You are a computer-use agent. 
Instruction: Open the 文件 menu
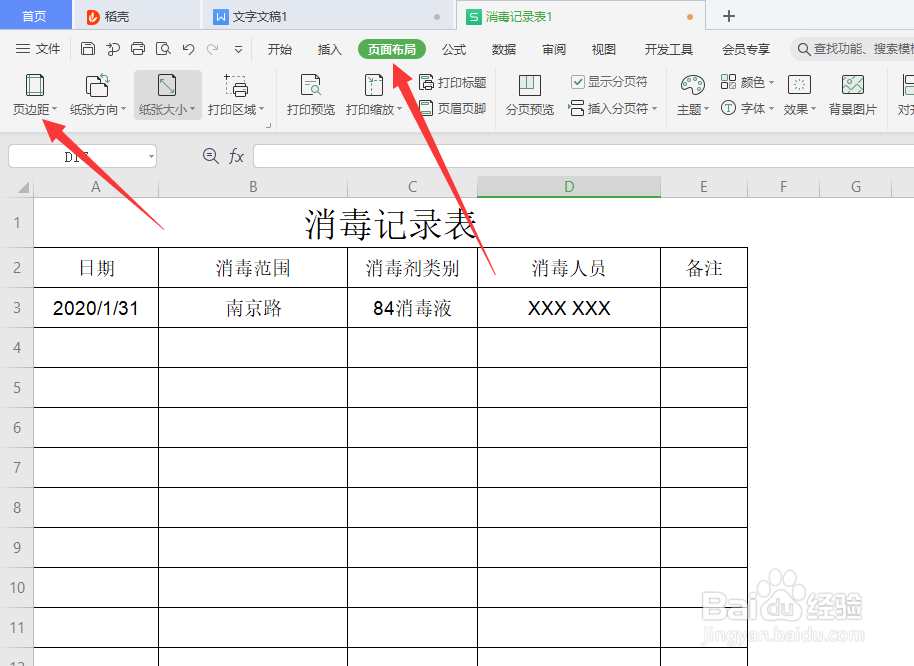point(49,48)
